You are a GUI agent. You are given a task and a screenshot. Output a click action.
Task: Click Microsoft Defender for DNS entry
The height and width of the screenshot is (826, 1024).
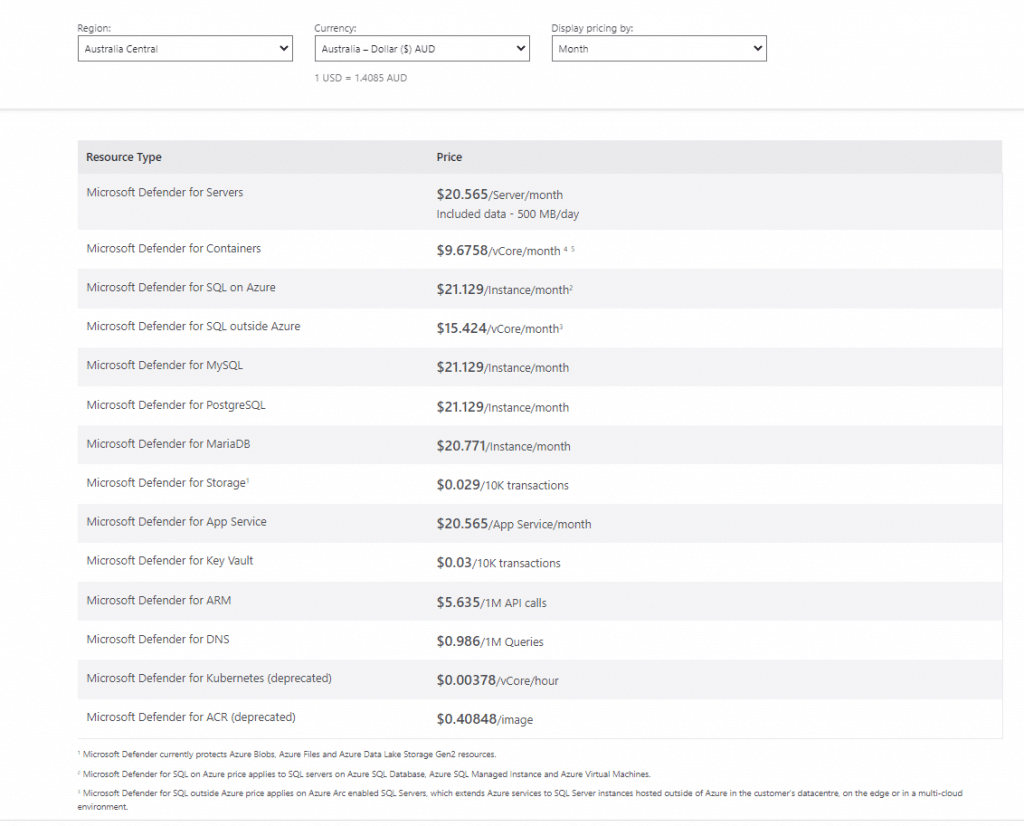158,639
